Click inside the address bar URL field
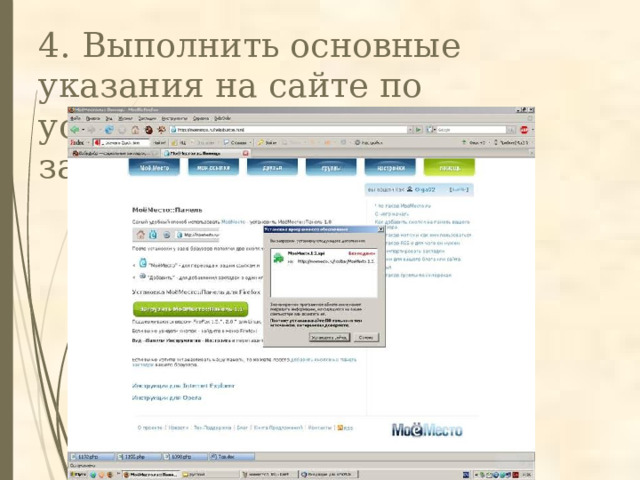 [289, 130]
